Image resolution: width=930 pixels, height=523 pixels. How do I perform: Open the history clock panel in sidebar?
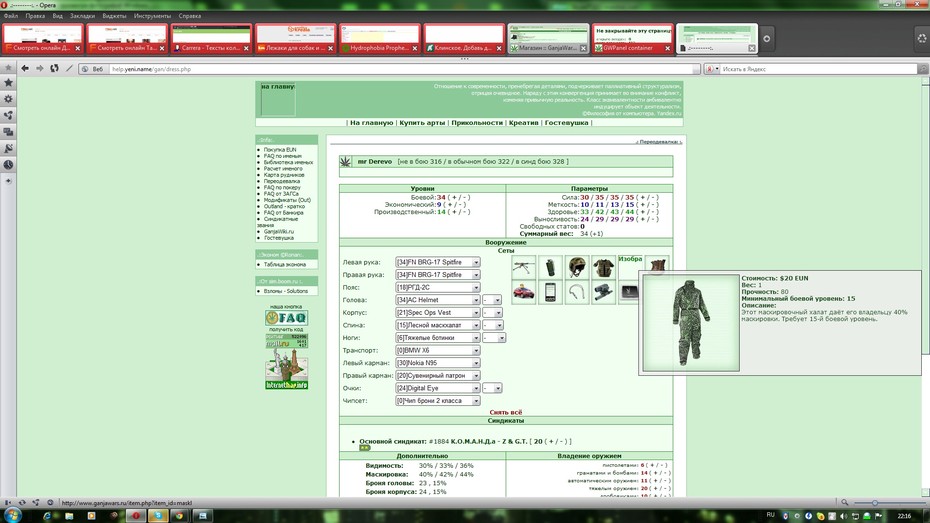click(8, 165)
